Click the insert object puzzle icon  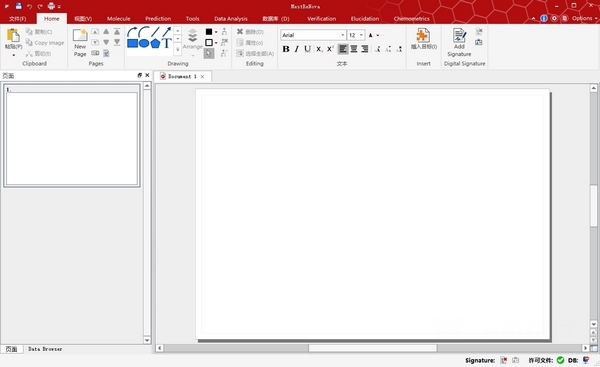pos(423,35)
